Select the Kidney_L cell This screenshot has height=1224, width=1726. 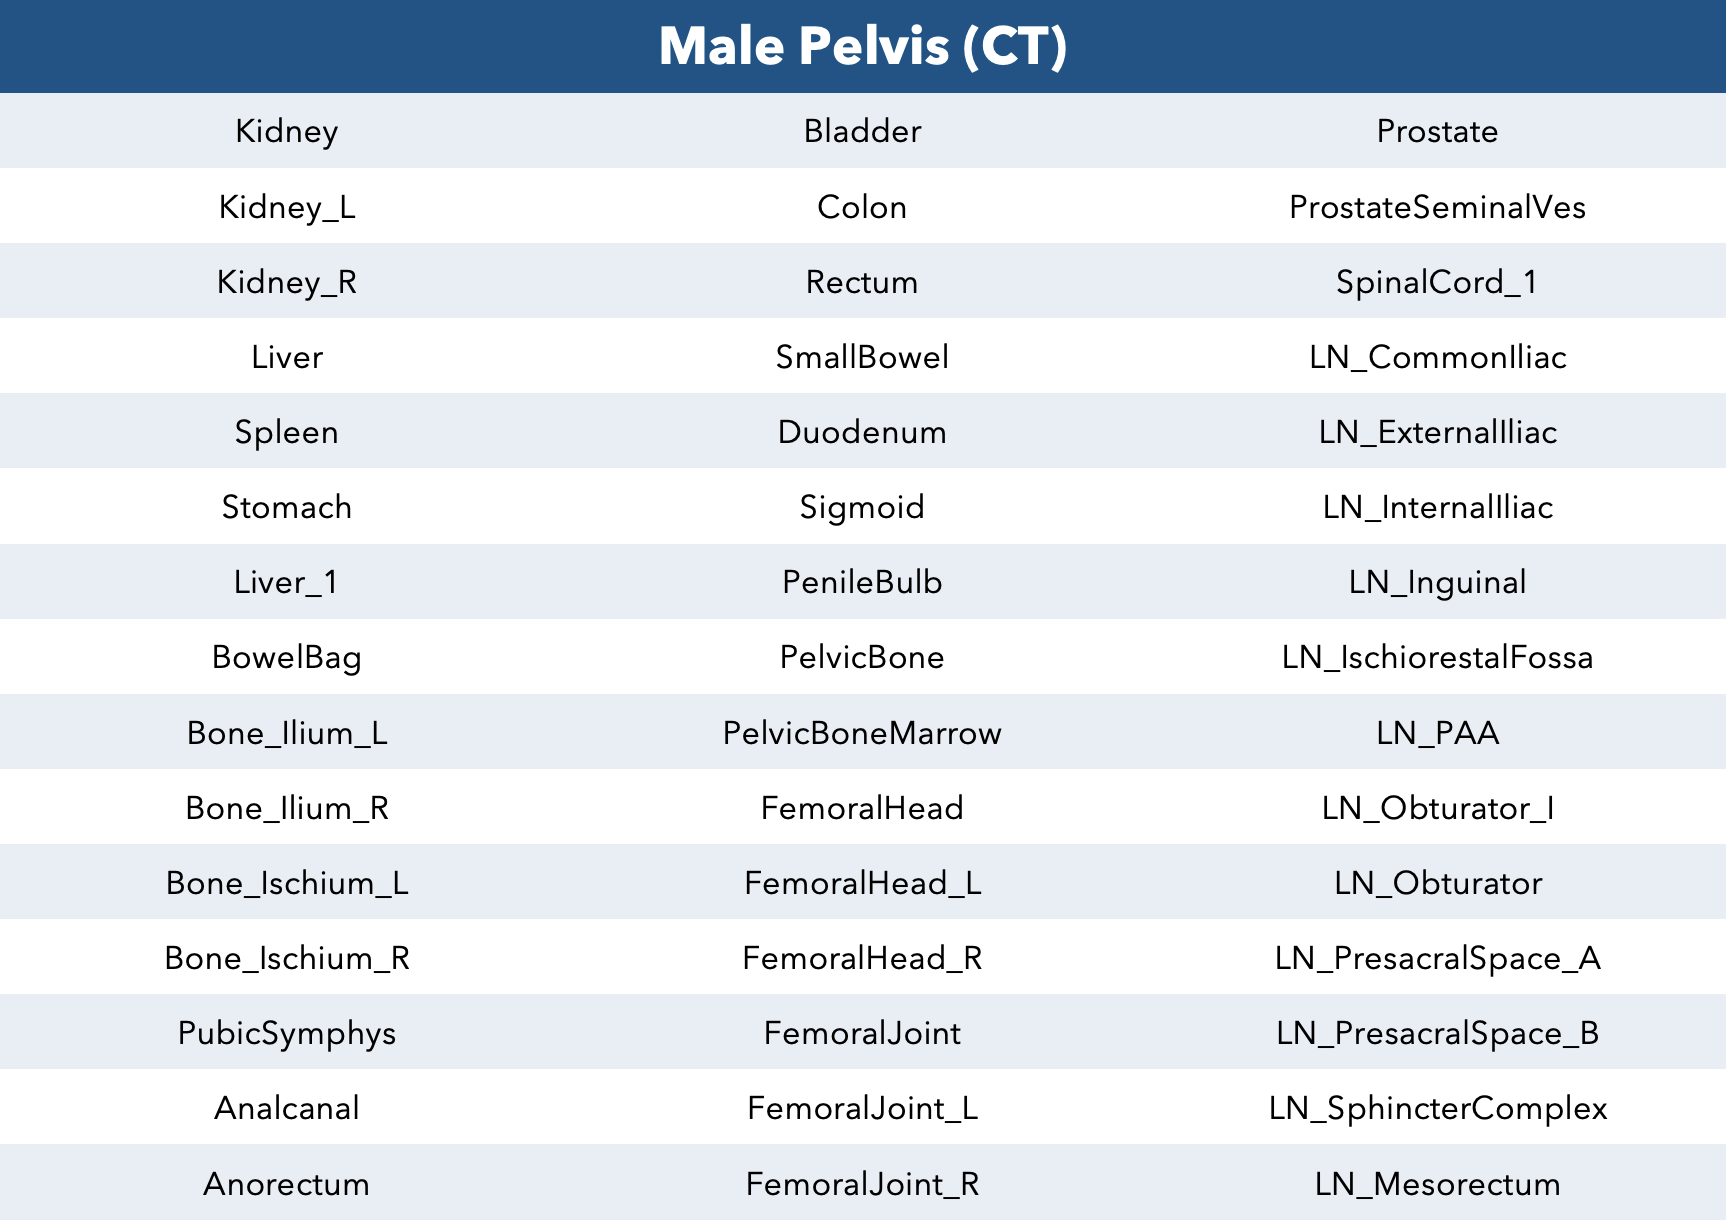[x=287, y=207]
